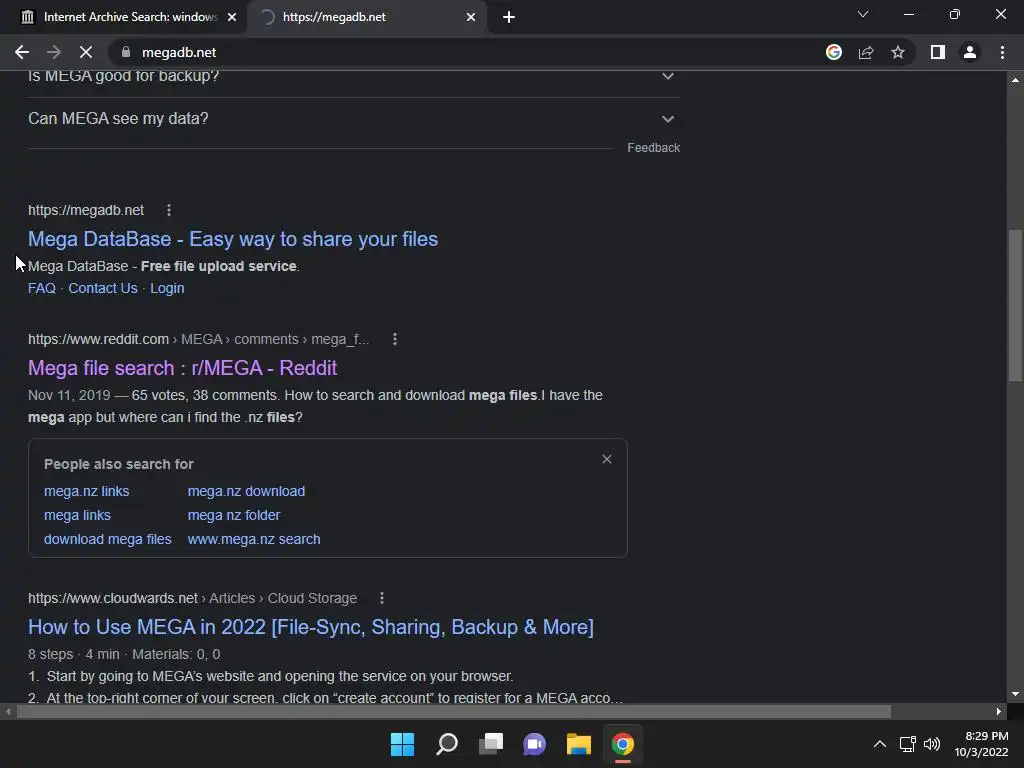Open the Contact Us sitelink

[x=103, y=288]
